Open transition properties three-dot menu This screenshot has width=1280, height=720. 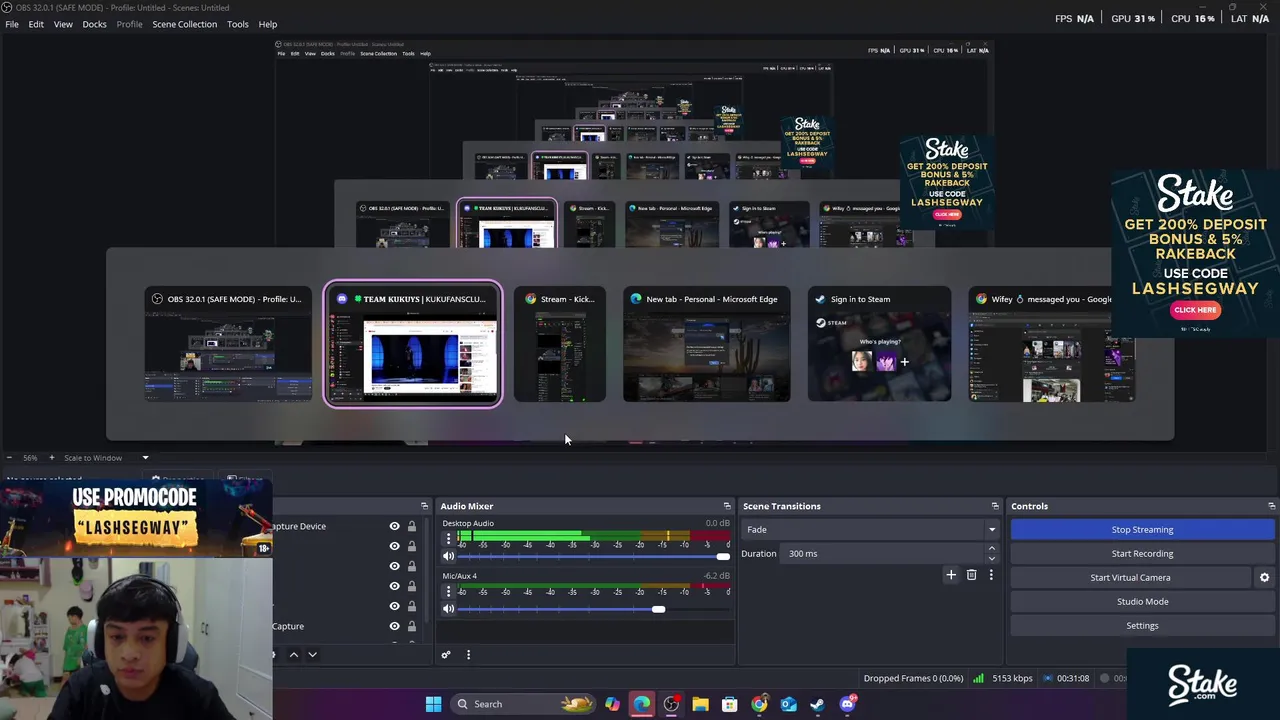[x=991, y=575]
